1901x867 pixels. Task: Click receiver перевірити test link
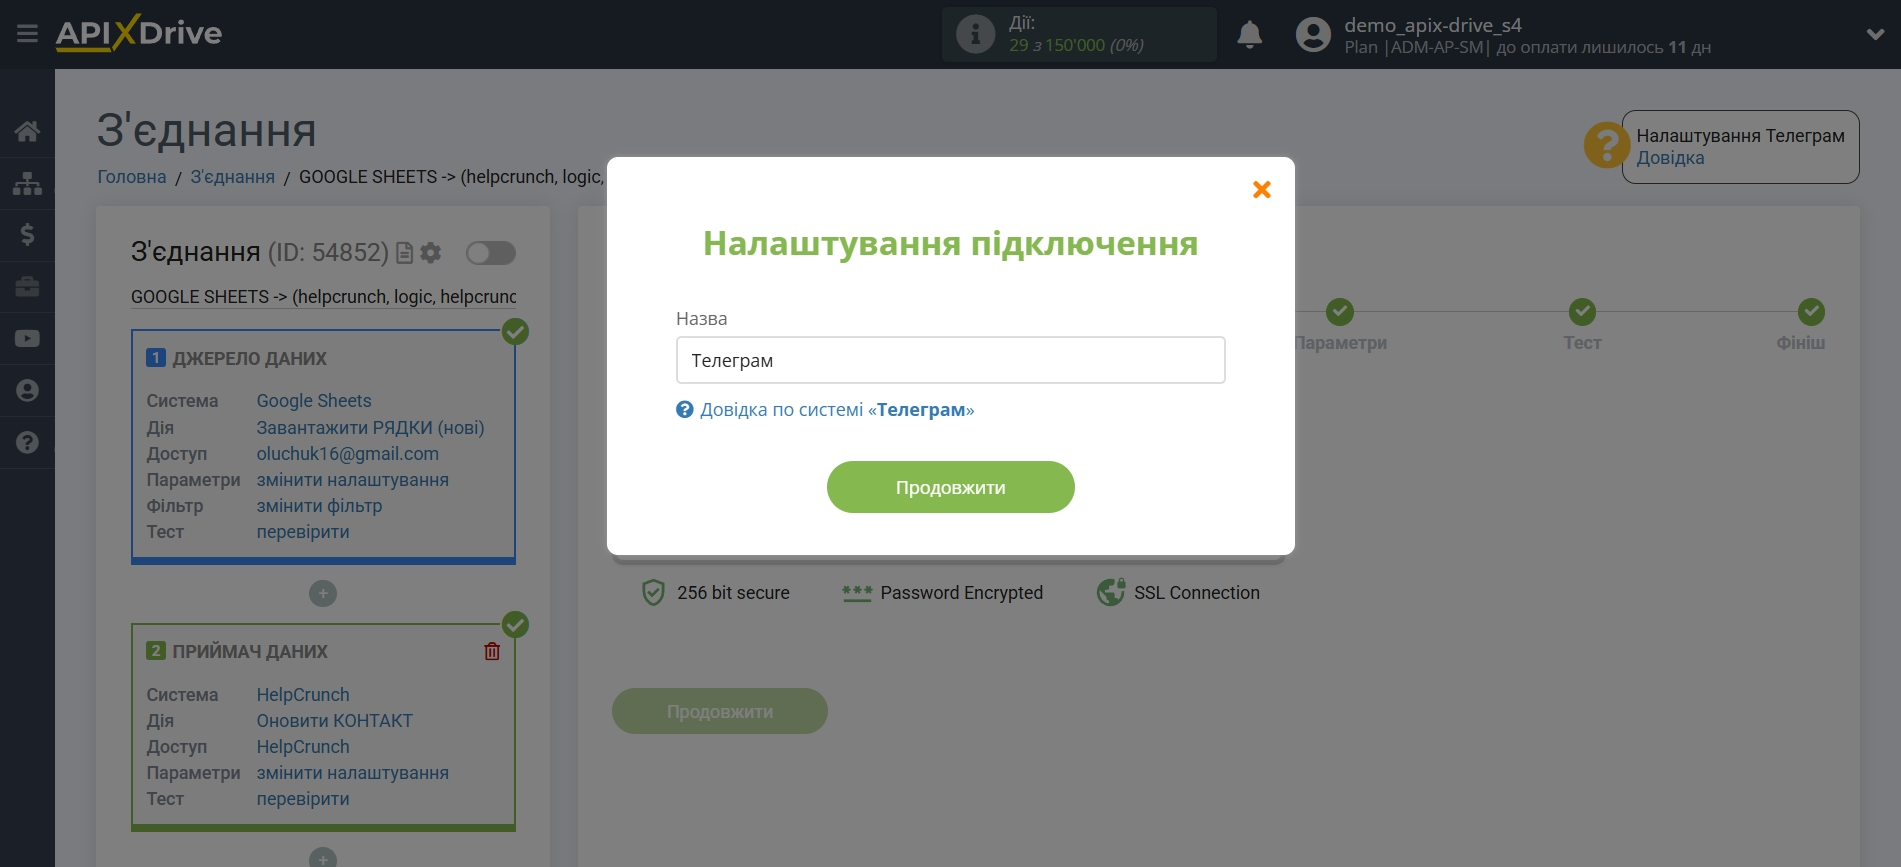[x=303, y=799]
